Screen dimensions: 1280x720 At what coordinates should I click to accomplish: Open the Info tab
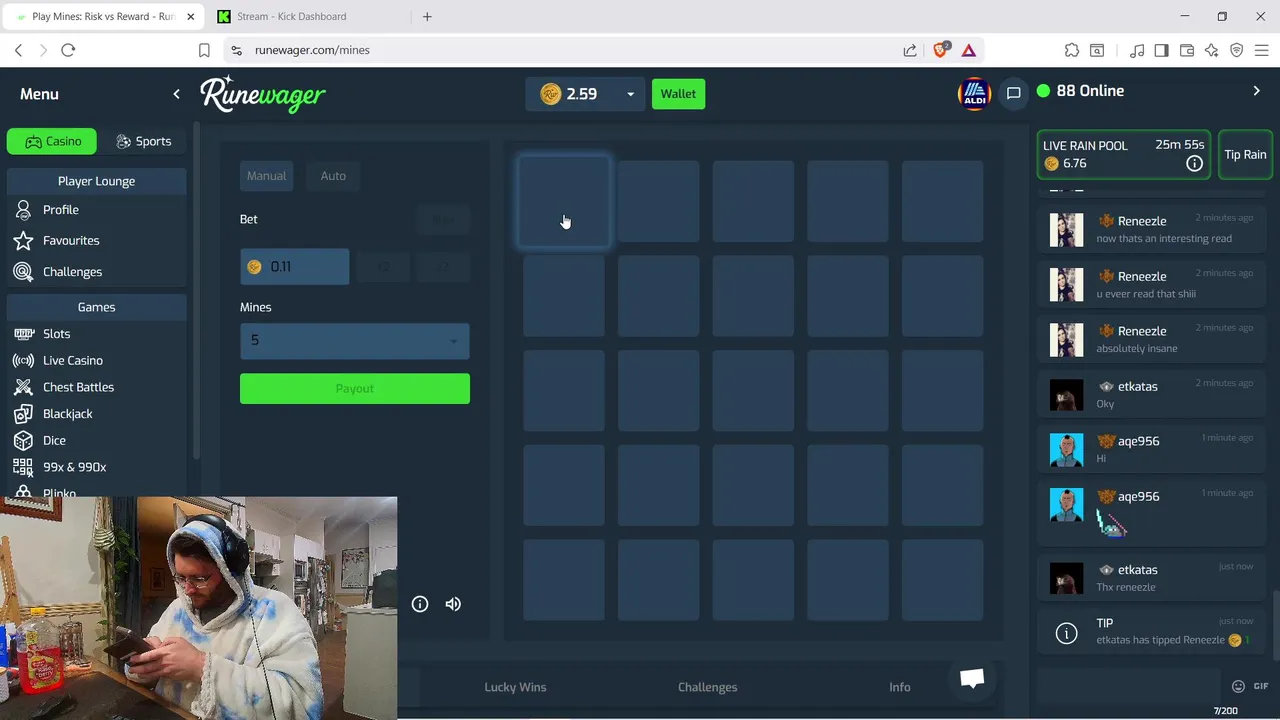pos(900,687)
